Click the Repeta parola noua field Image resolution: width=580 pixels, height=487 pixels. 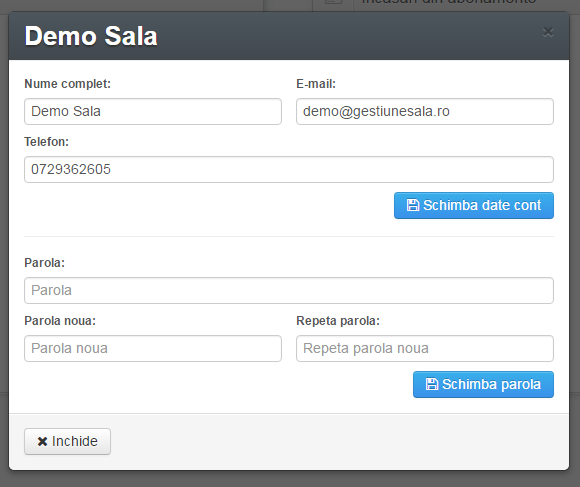coord(425,348)
